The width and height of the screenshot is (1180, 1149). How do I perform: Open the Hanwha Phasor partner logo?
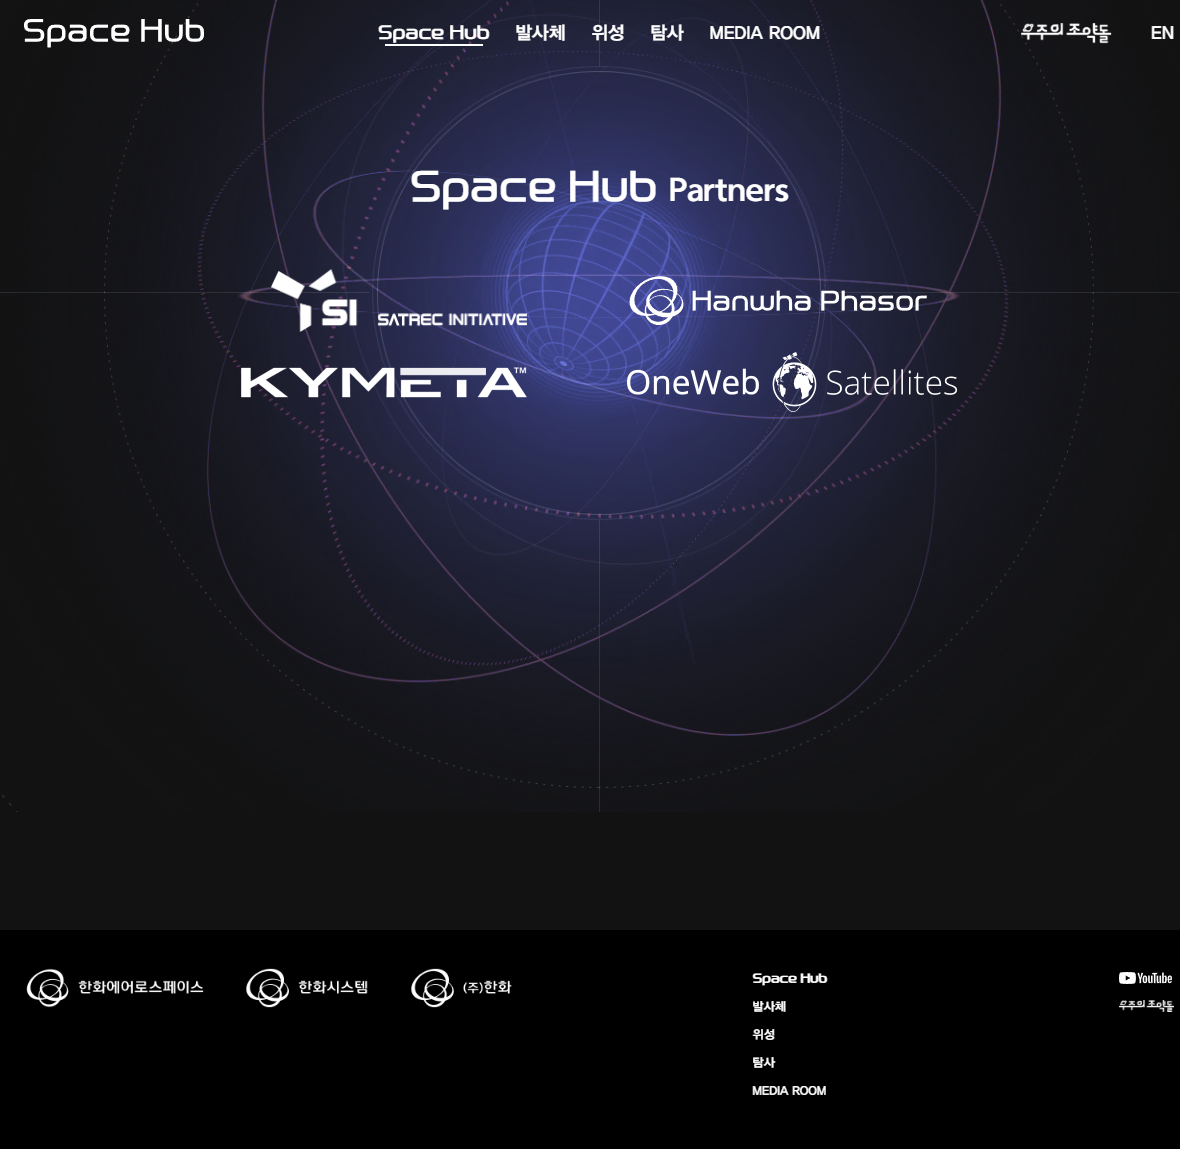777,300
